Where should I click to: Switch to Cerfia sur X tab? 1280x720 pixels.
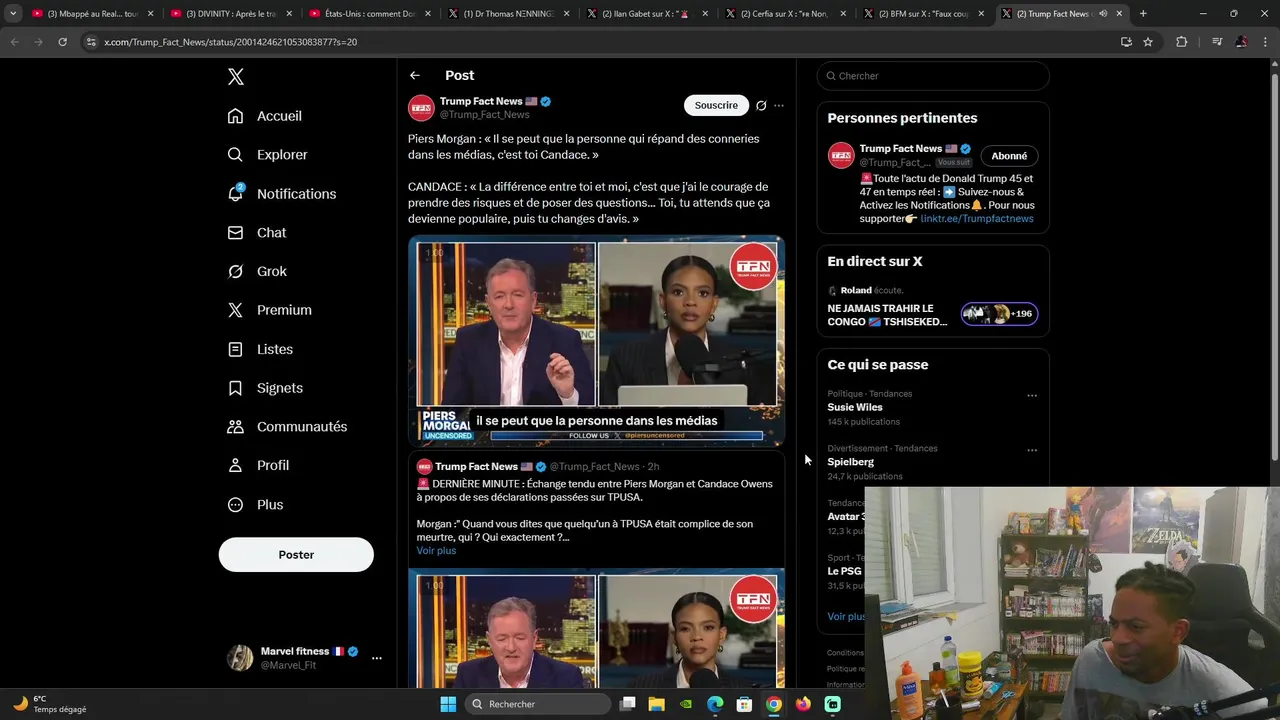pos(785,14)
